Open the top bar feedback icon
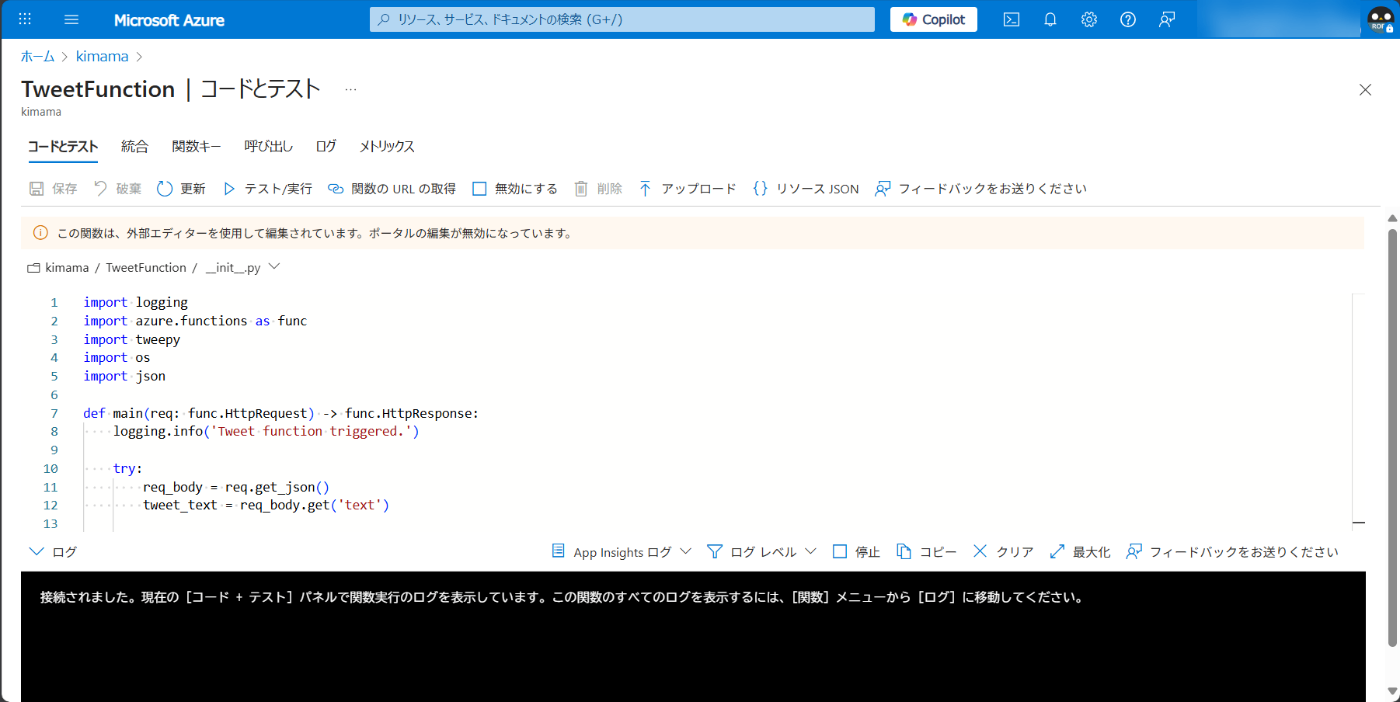The image size is (1400, 702). pos(1167,19)
